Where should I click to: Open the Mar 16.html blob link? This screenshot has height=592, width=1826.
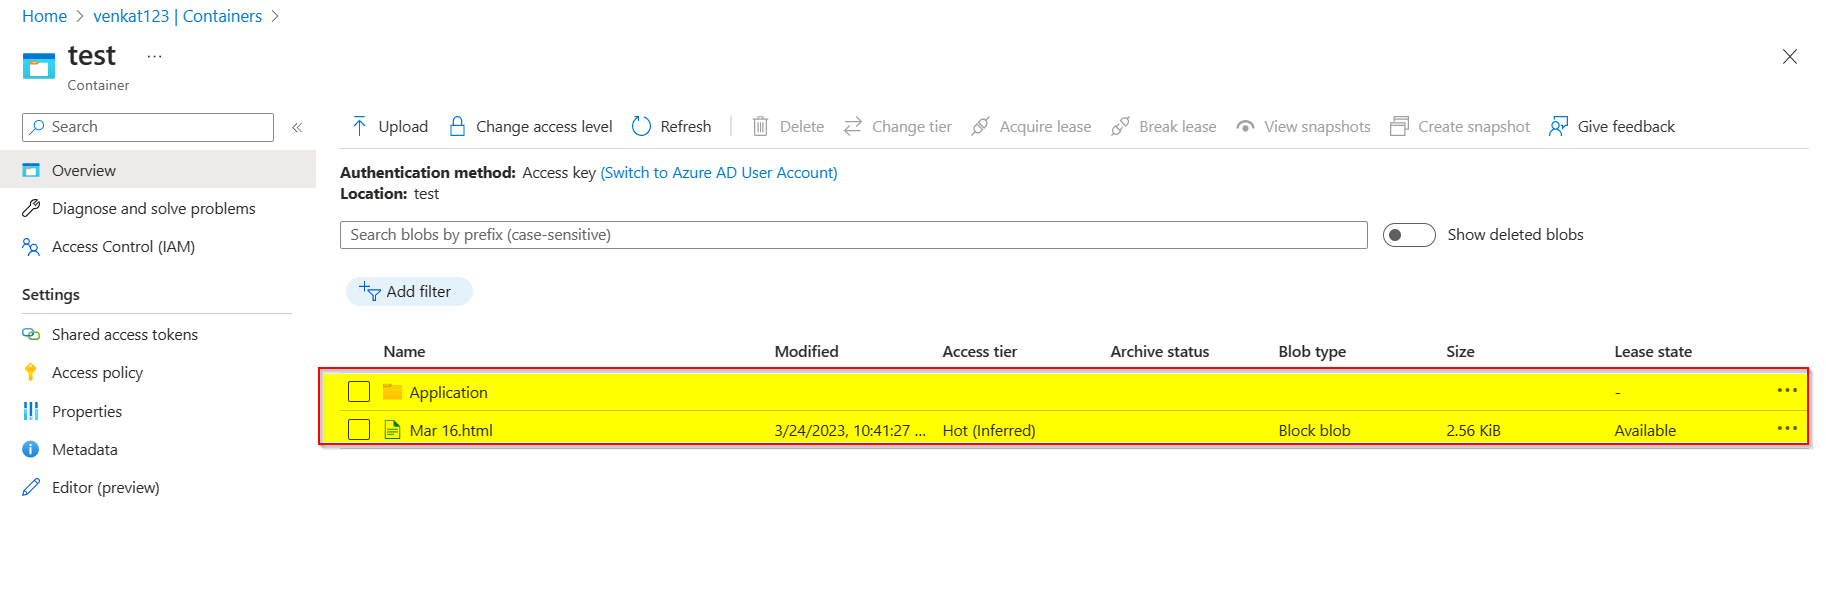[x=451, y=430]
